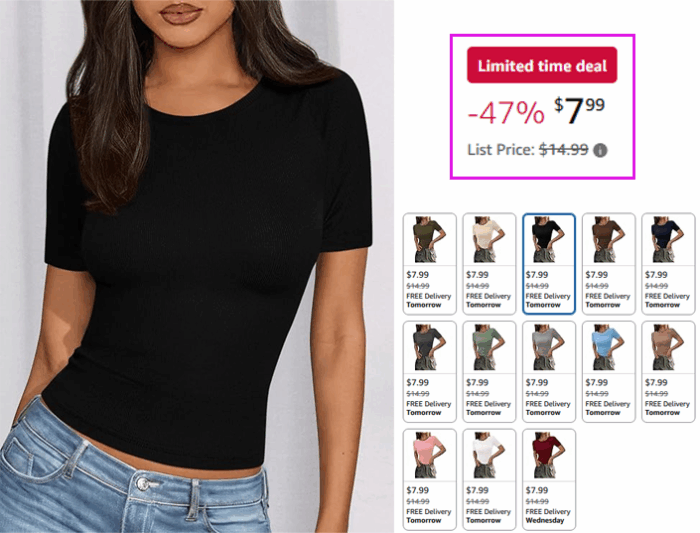Viewport: 700px width, 533px height.
Task: Select the sage green shirt swatch
Action: (489, 371)
